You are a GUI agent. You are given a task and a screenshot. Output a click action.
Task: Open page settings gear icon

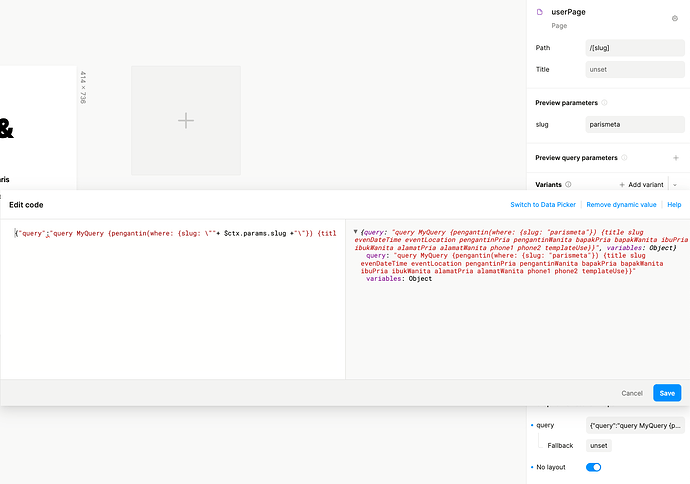click(x=674, y=18)
